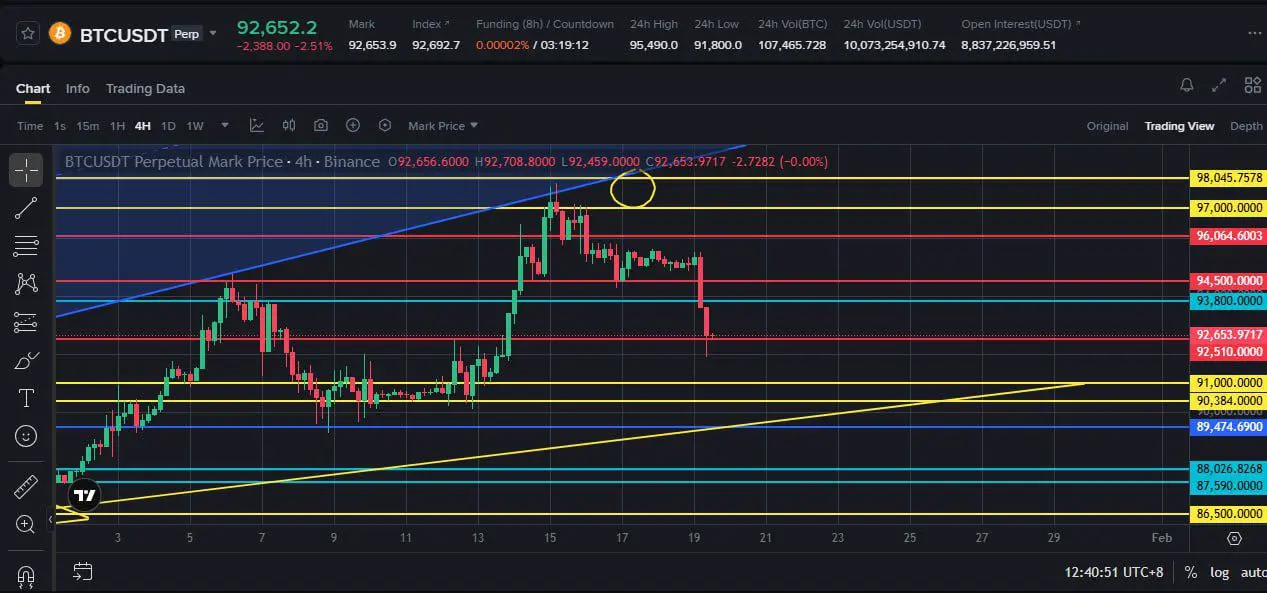This screenshot has height=593, width=1267.
Task: Select the text annotation tool
Action: [26, 399]
